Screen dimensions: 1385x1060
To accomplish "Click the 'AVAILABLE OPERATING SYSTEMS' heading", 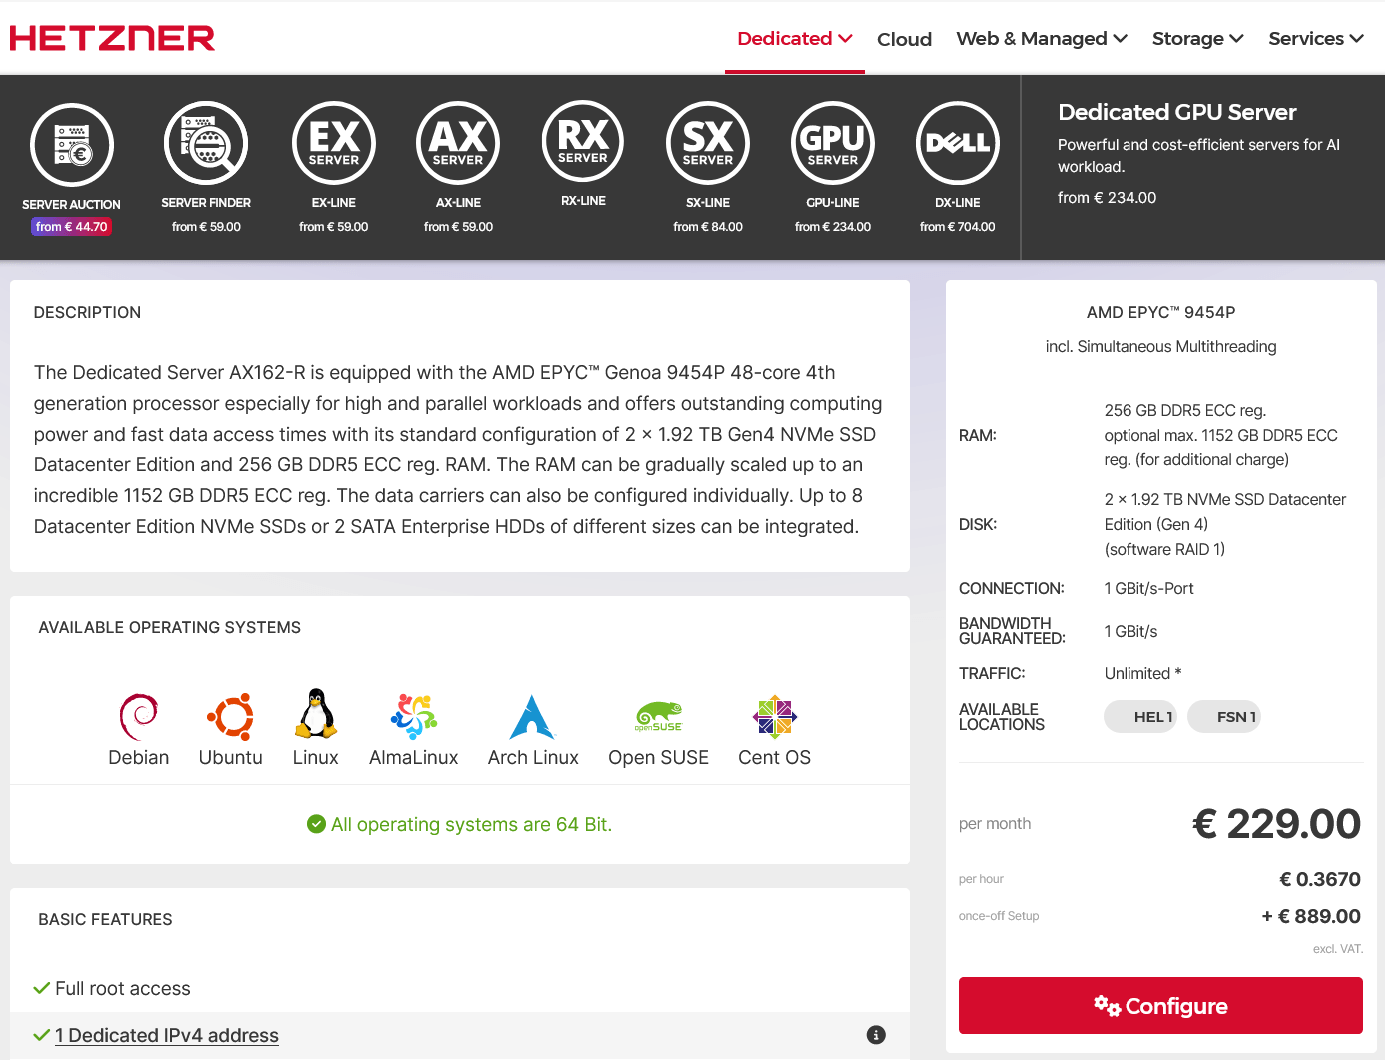I will [x=170, y=628].
